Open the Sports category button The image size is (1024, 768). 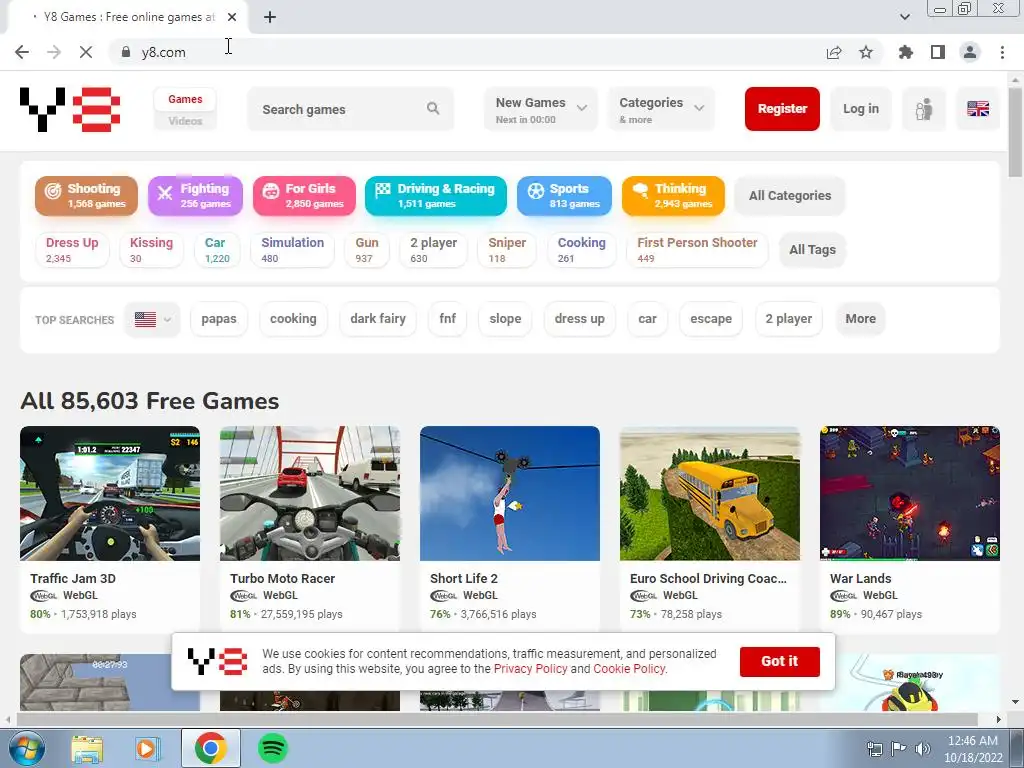564,195
